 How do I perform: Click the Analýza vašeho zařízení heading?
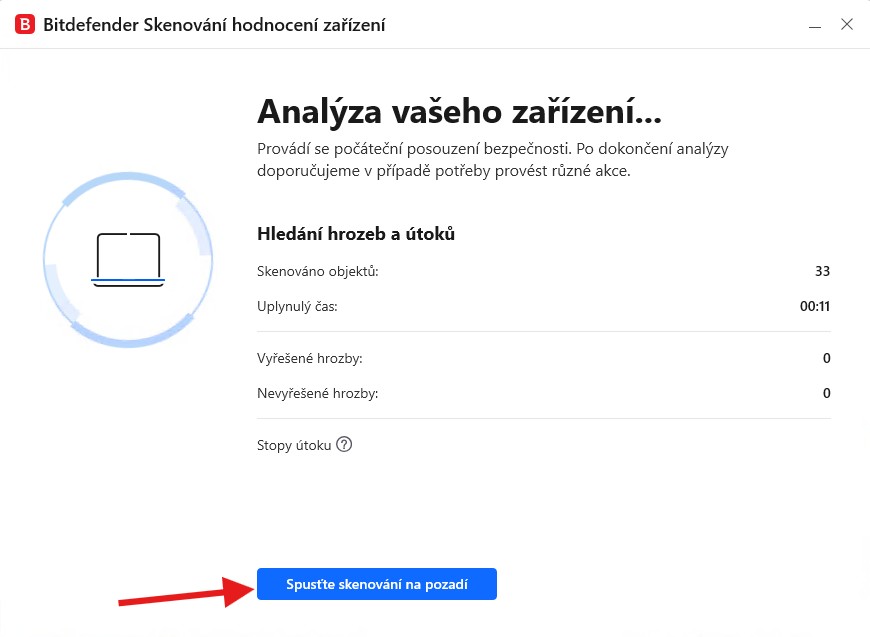(460, 109)
